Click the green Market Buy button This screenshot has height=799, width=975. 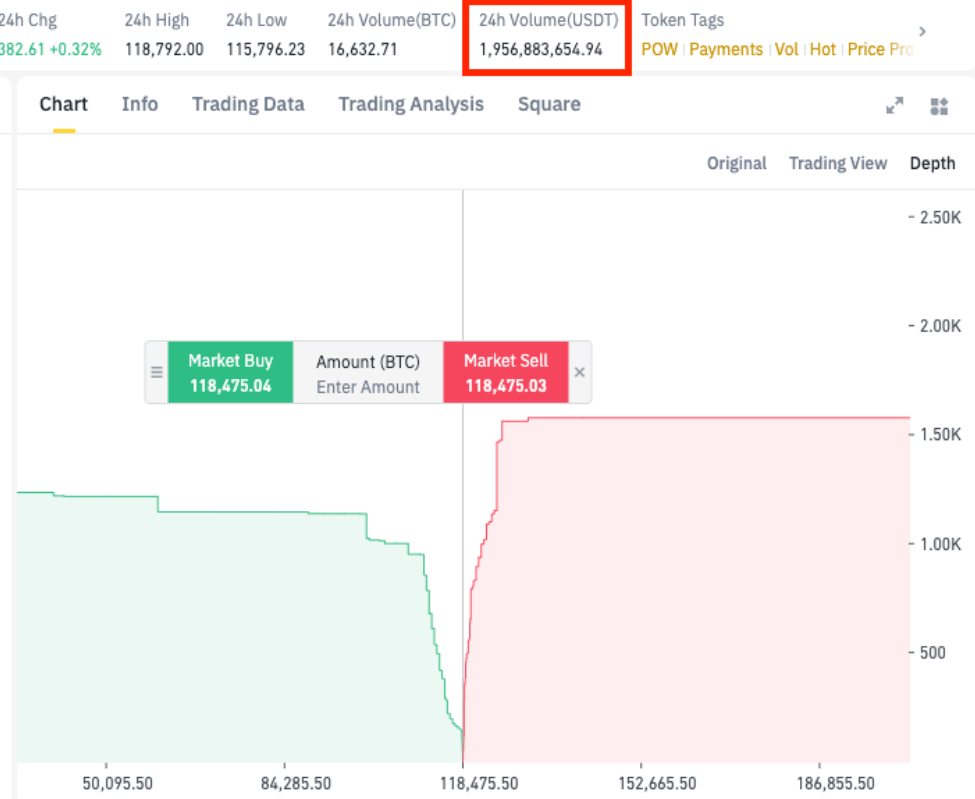[x=230, y=372]
